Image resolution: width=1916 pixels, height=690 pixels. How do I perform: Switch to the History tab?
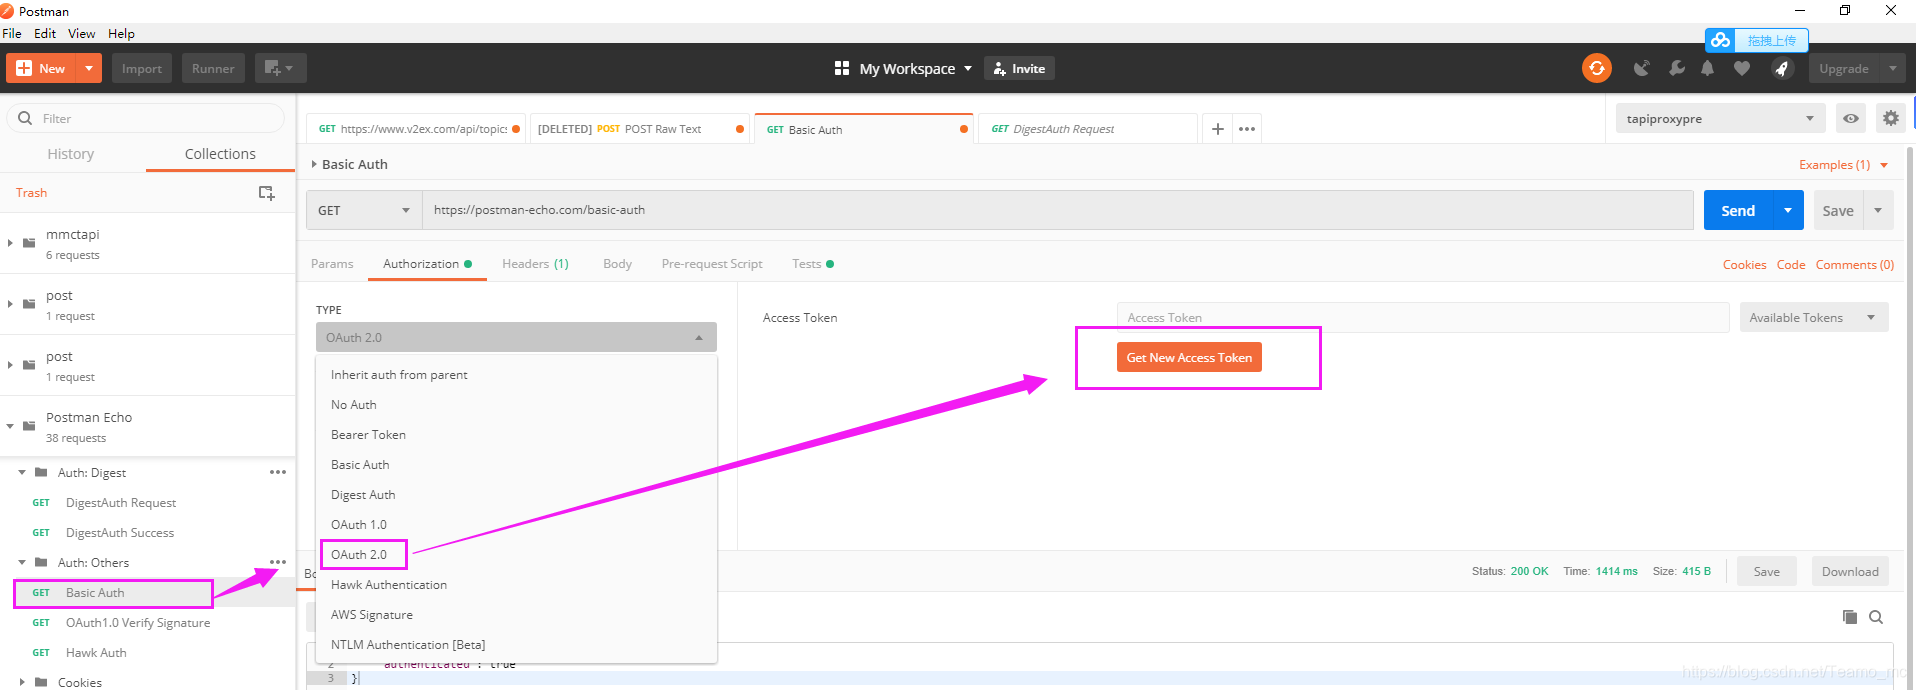71,154
